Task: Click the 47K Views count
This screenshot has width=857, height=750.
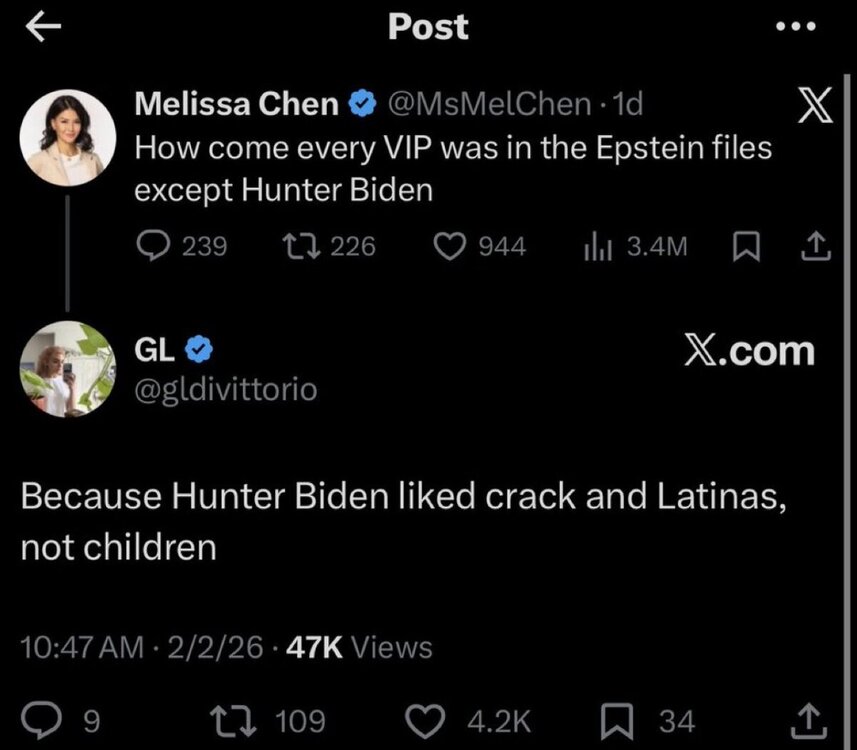Action: click(x=360, y=647)
